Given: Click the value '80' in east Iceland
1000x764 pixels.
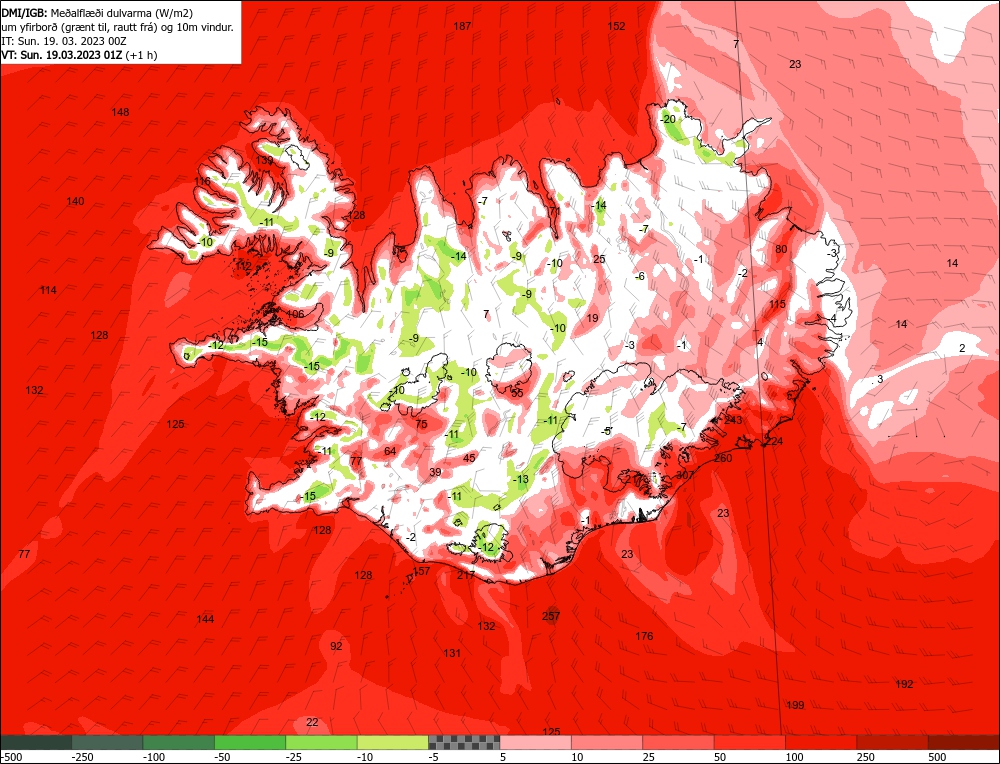Looking at the screenshot, I should pos(781,249).
